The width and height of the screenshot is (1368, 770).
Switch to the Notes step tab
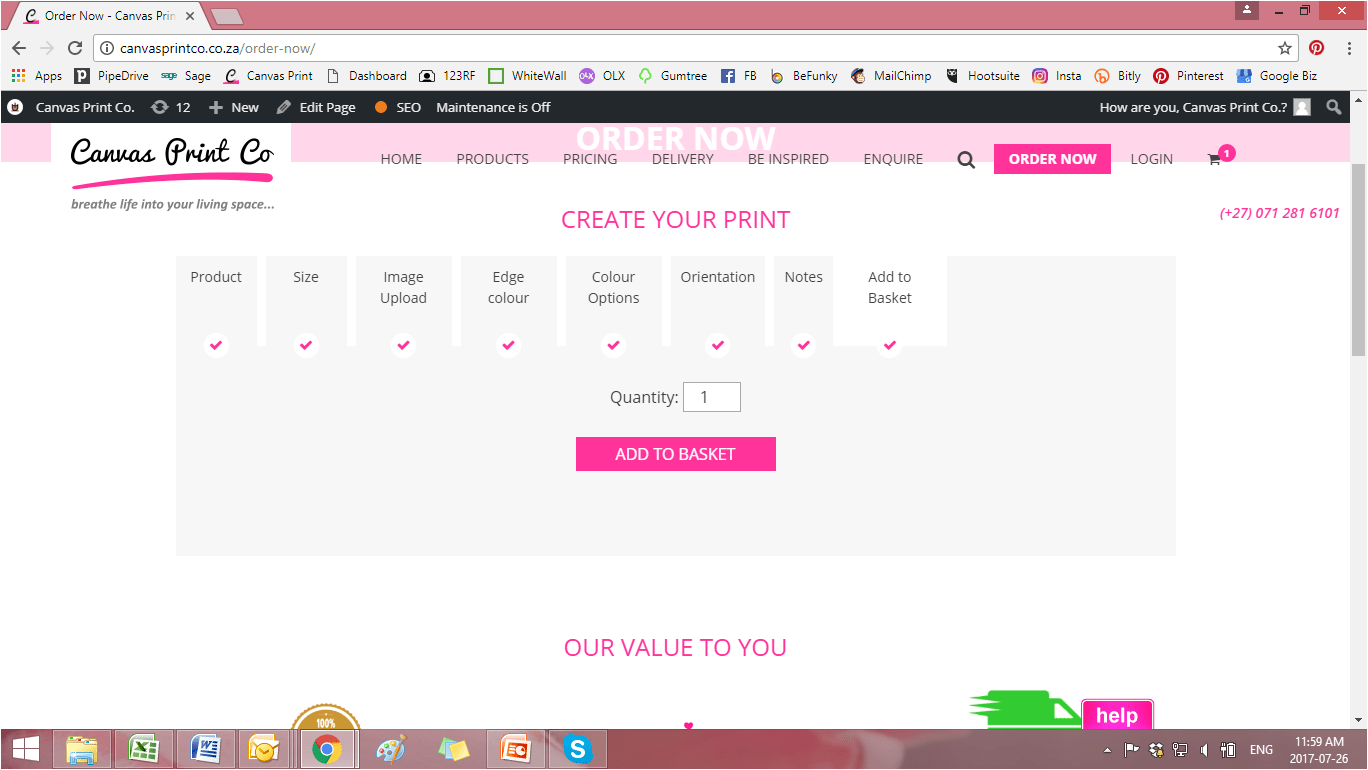tap(804, 301)
